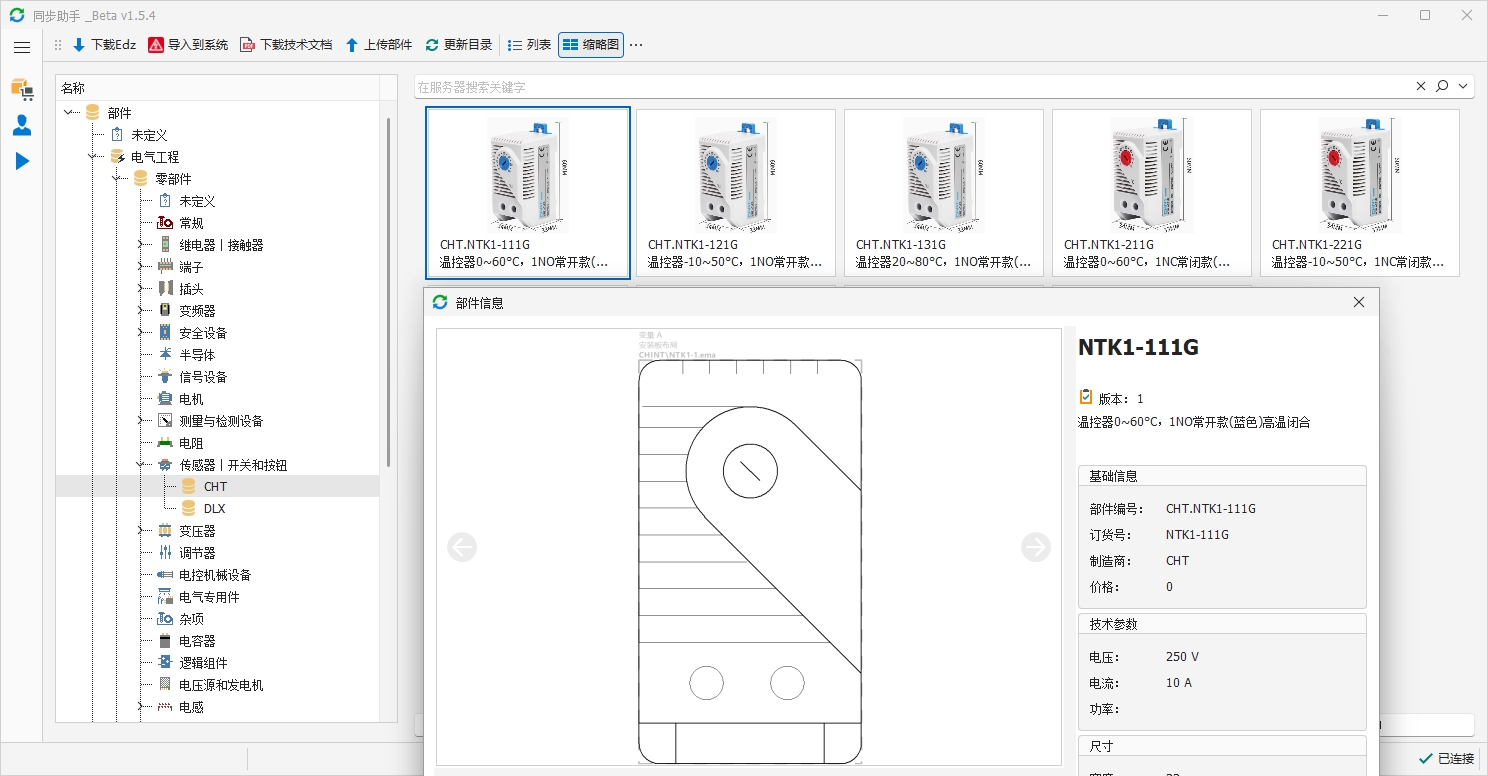Open the hamburger menu icon
Screen dimensions: 1488x776
[x=22, y=47]
